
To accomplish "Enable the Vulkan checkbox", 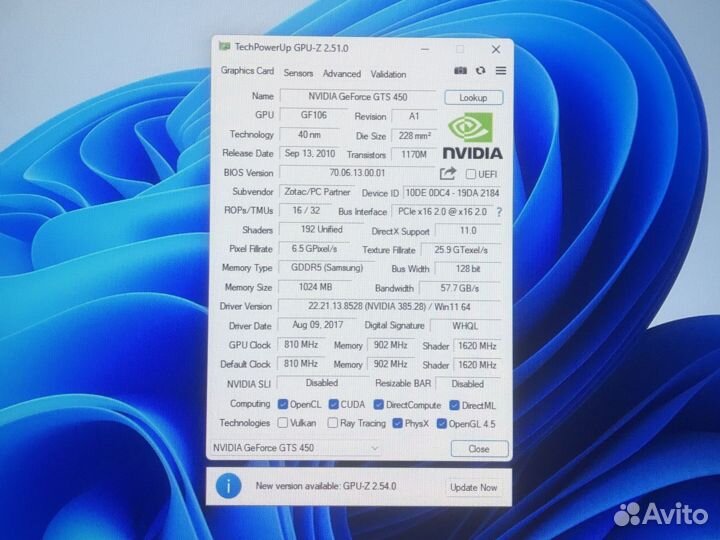I will click(283, 422).
